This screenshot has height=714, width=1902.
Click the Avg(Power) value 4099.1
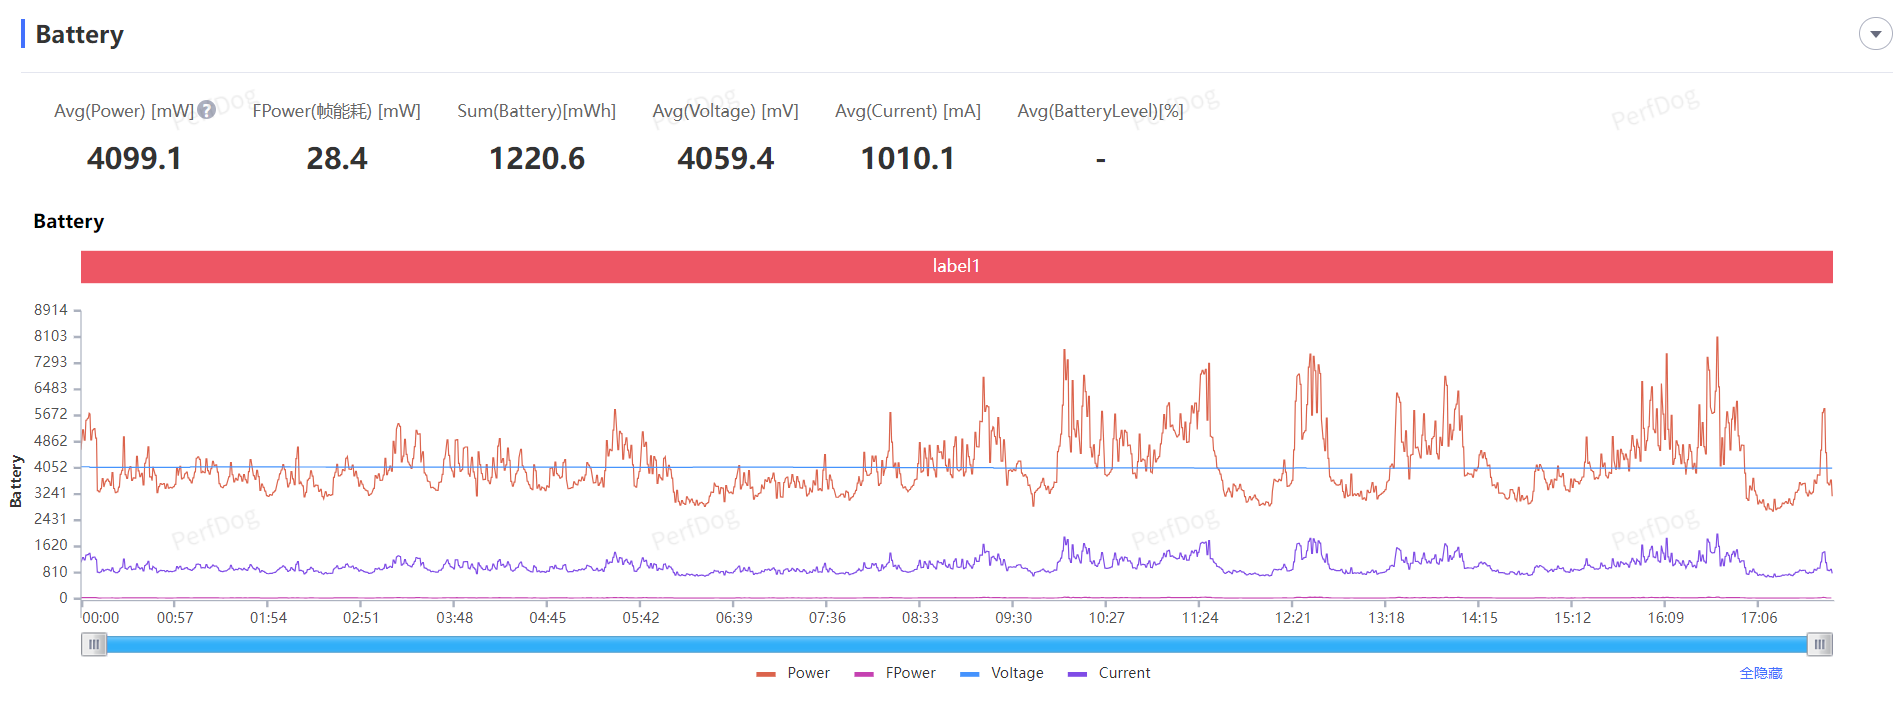[134, 158]
